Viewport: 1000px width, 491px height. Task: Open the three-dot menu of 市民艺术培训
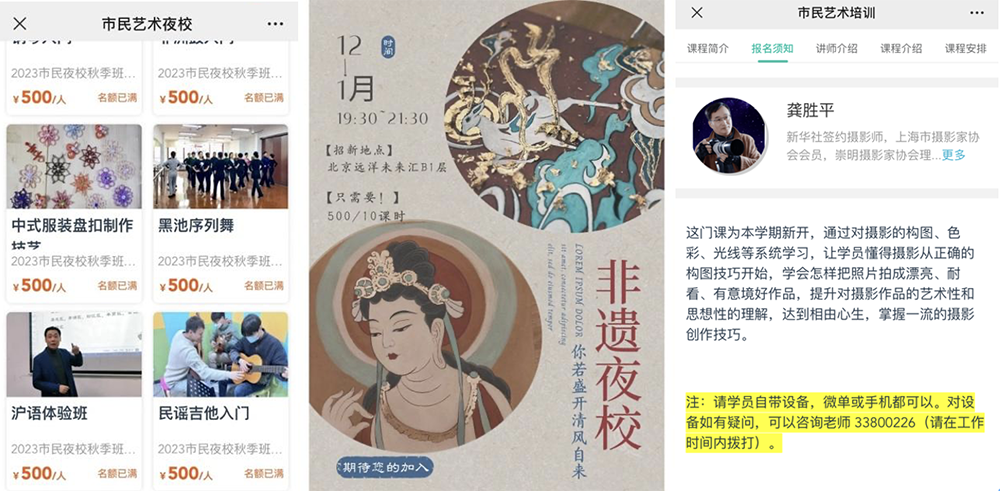[x=976, y=13]
